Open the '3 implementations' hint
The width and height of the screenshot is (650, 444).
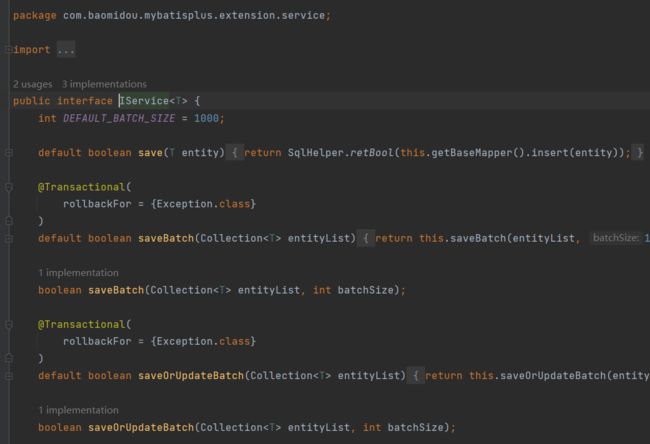pyautogui.click(x=104, y=84)
